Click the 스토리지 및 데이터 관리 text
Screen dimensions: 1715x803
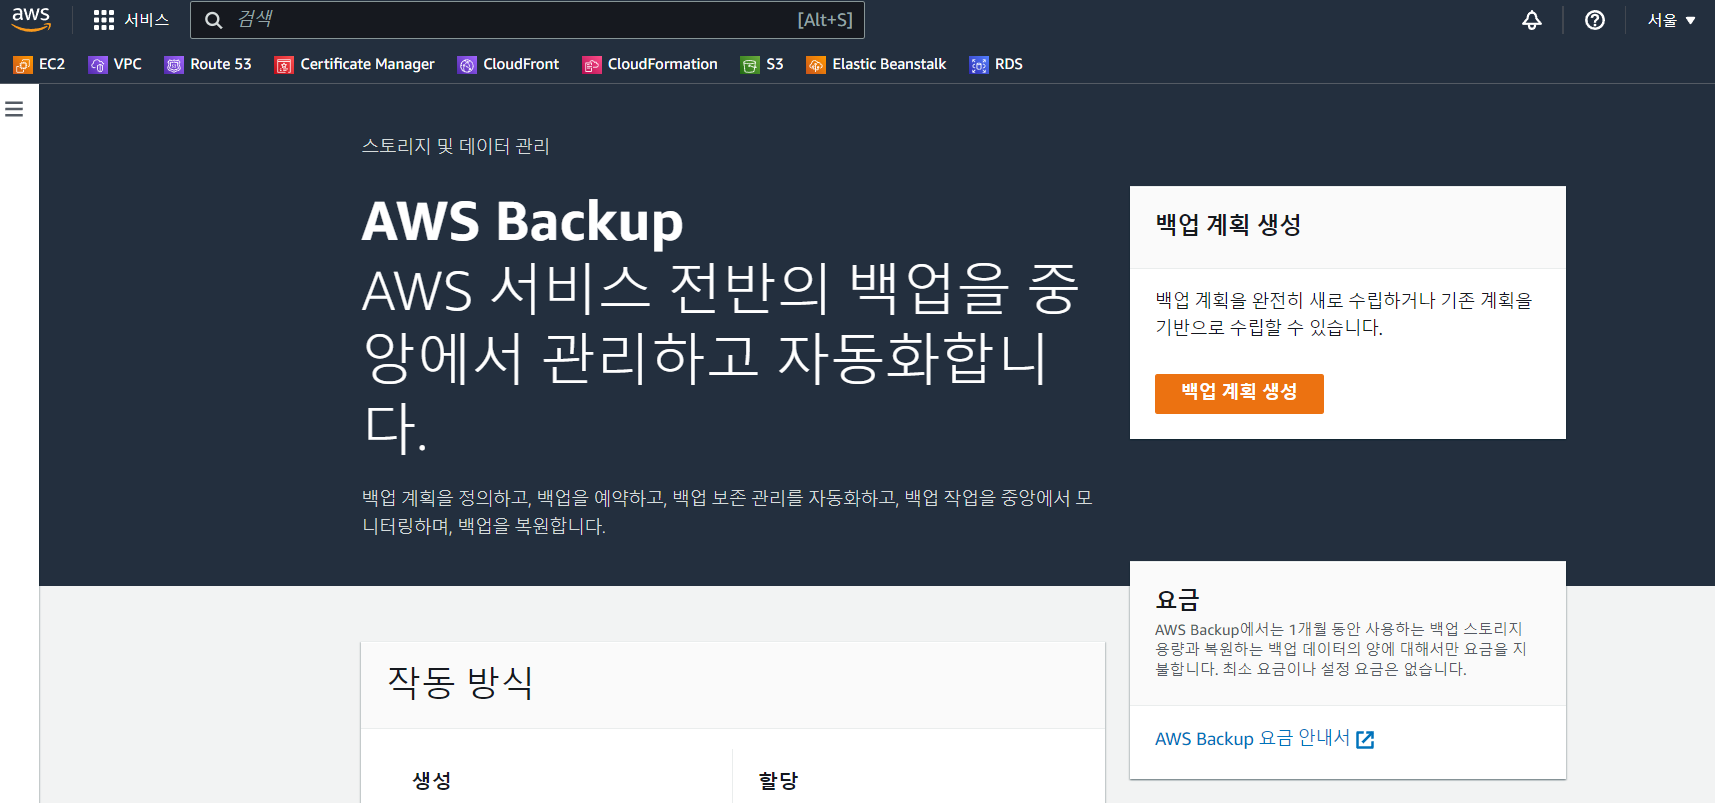tap(455, 146)
